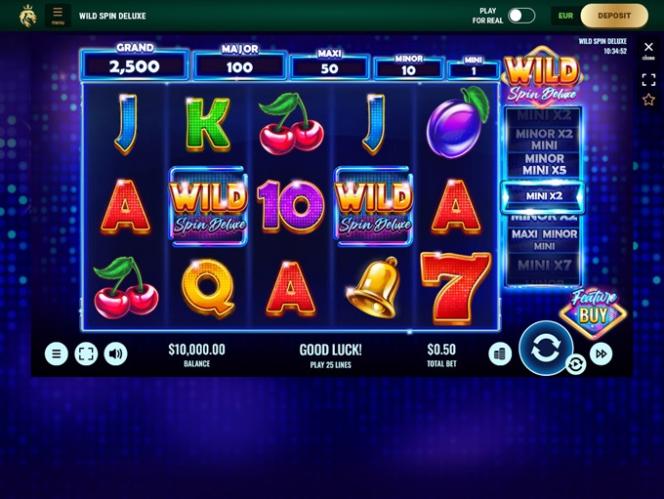Open the EUR currency selector
Screen dimensions: 664x499
[565, 16]
